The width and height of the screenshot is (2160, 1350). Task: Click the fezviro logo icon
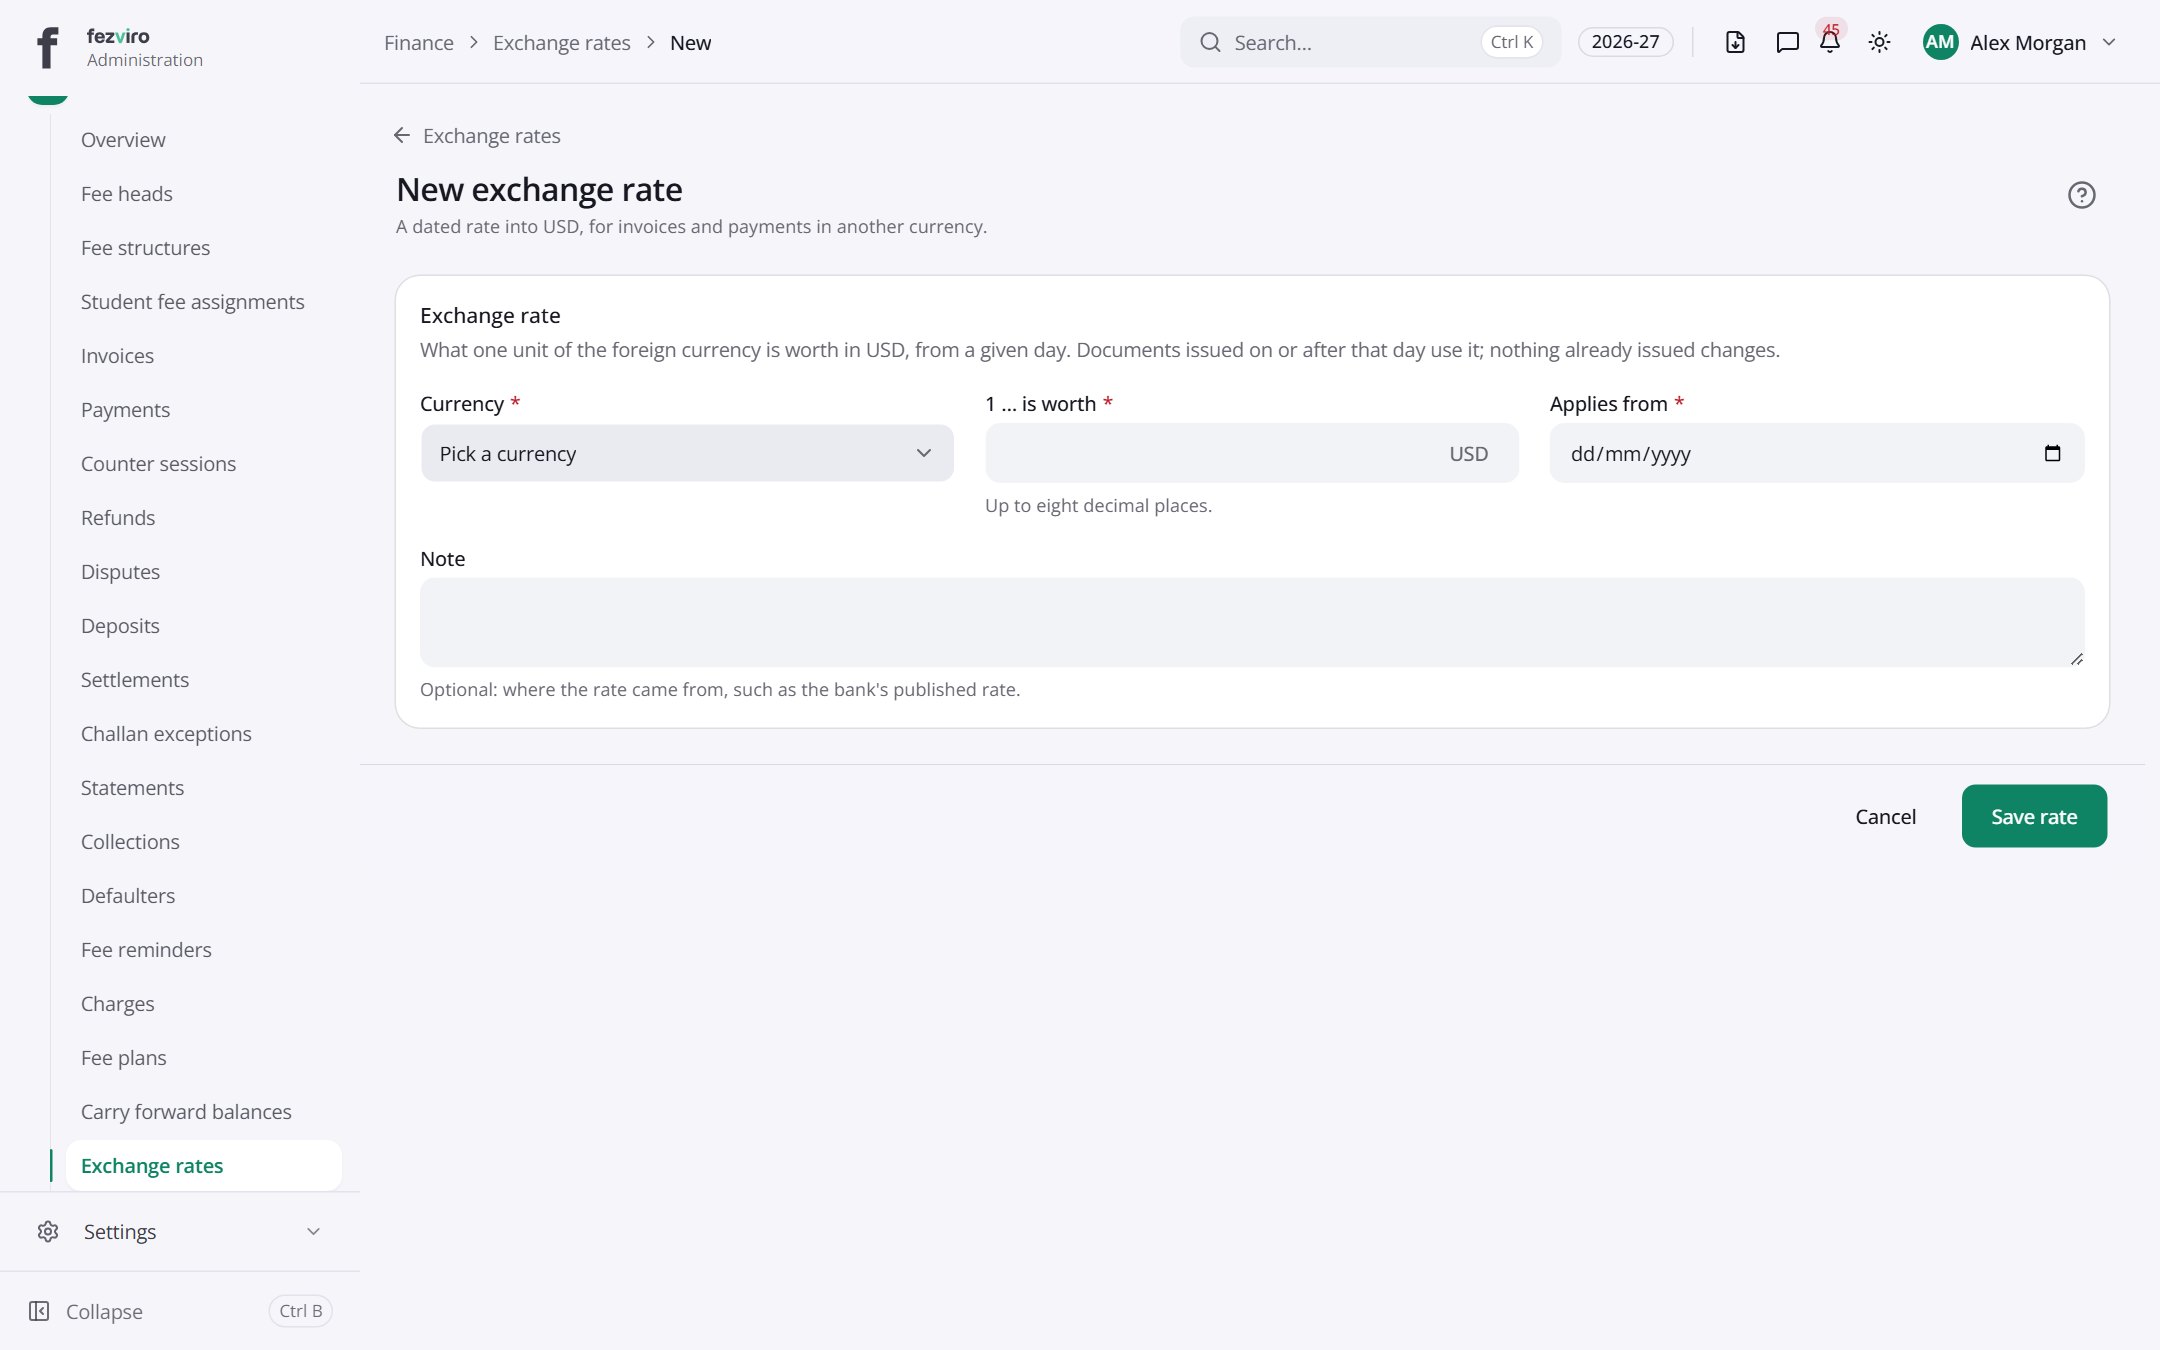tap(47, 47)
